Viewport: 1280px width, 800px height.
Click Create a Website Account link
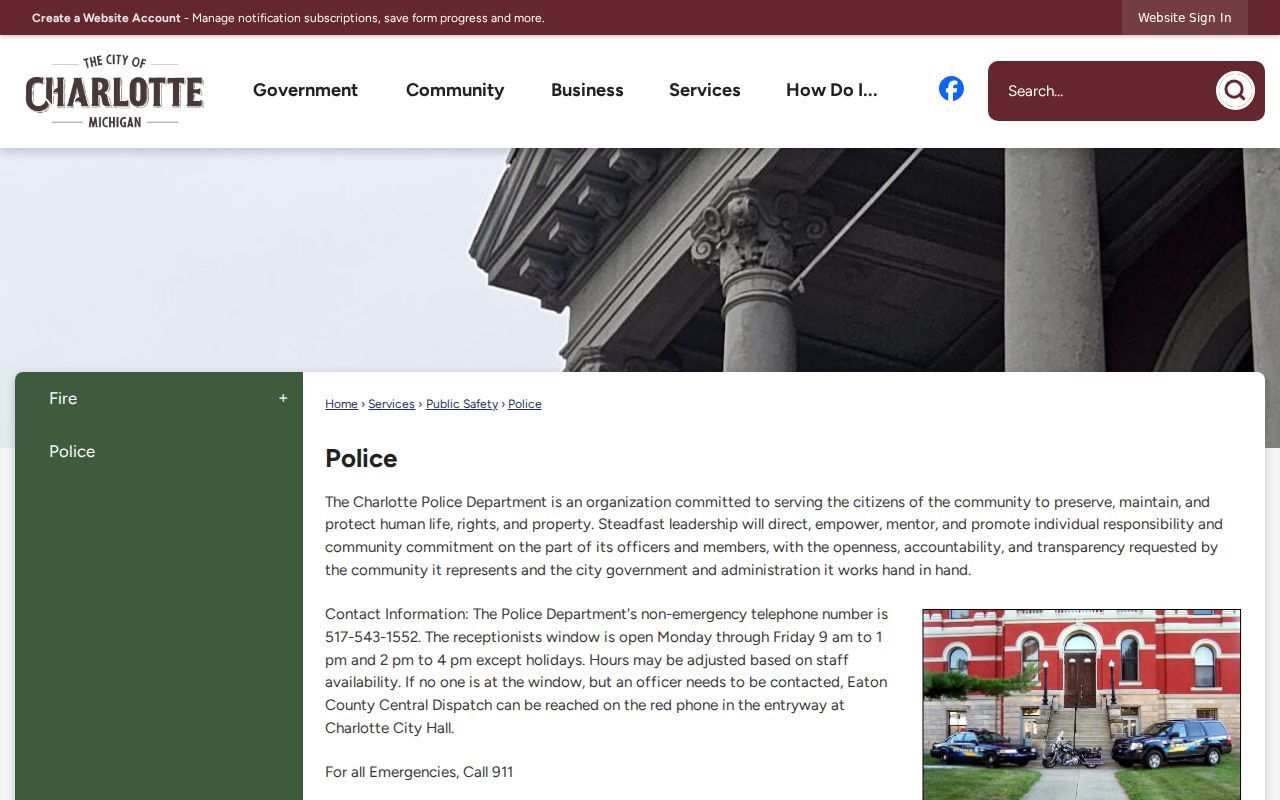pyautogui.click(x=106, y=18)
